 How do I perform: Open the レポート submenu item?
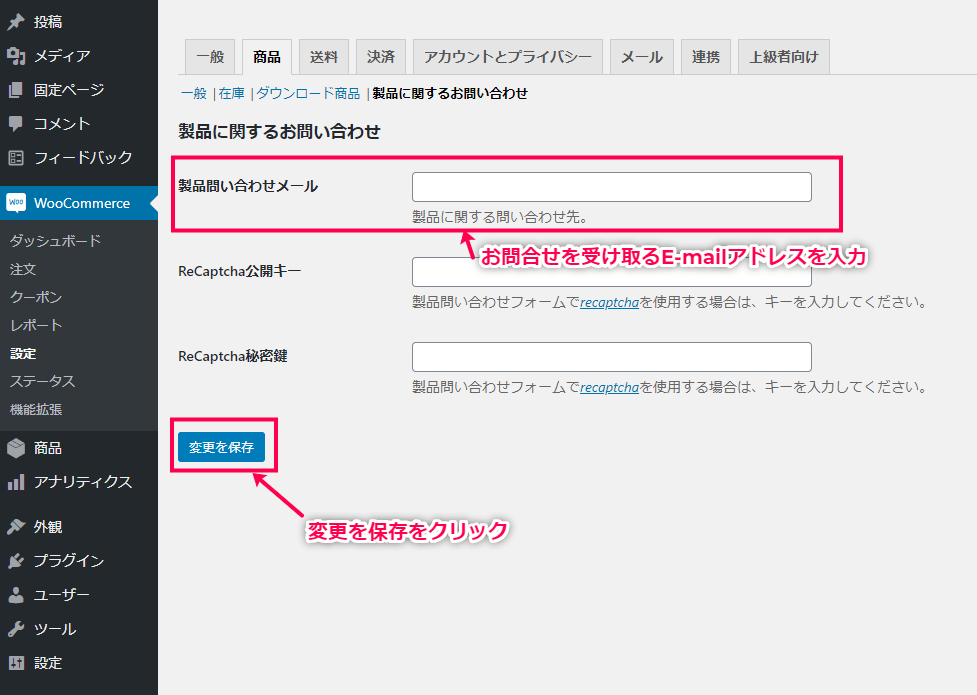coord(36,325)
